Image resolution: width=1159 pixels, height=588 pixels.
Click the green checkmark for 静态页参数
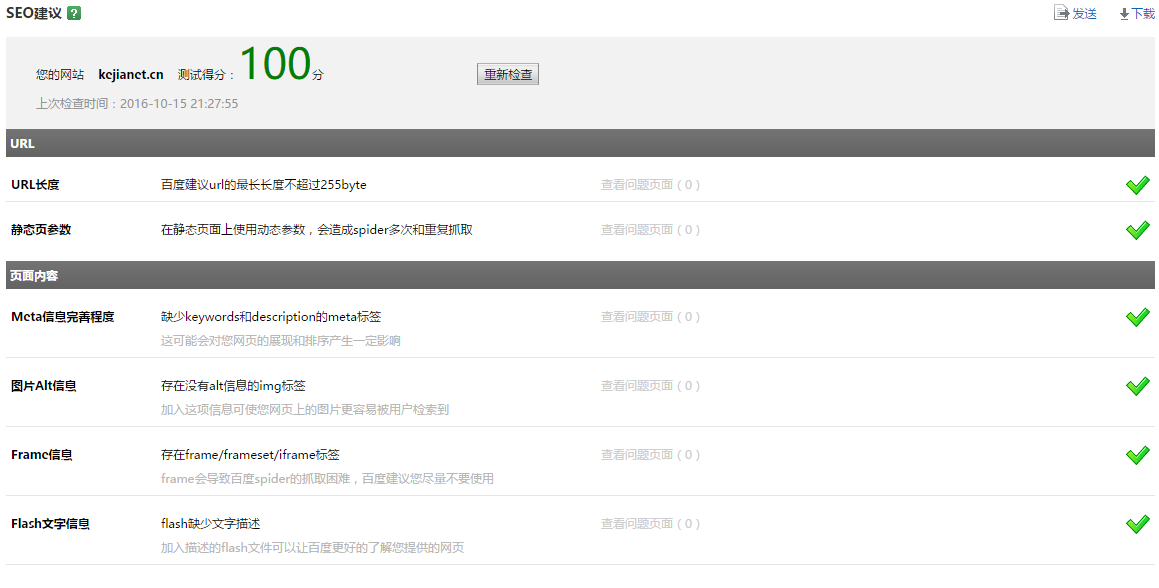[1137, 230]
